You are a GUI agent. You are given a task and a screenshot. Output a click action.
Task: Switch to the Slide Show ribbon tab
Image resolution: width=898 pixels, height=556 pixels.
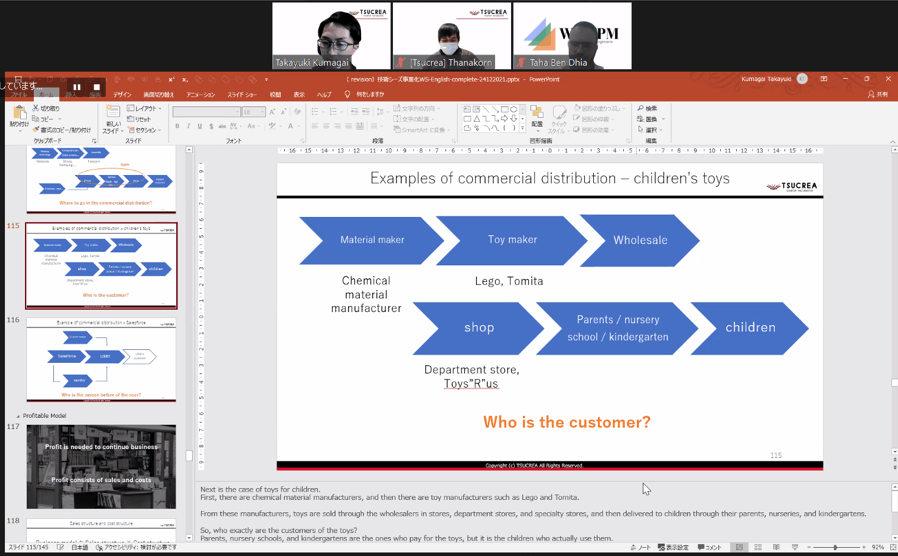[x=242, y=95]
